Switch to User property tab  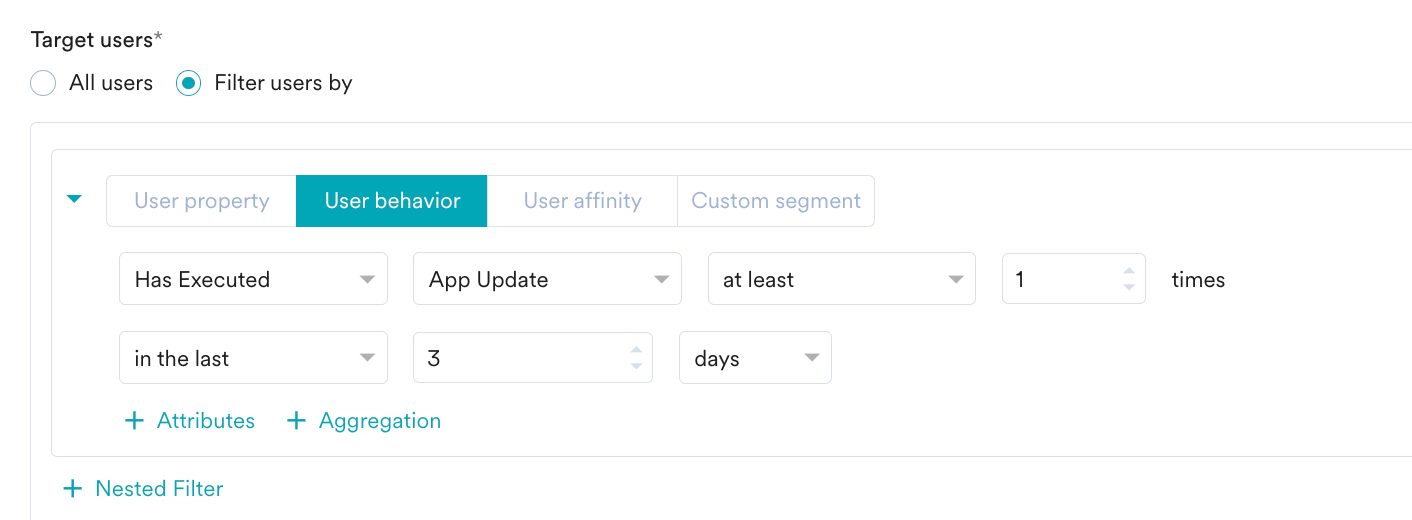[x=201, y=201]
